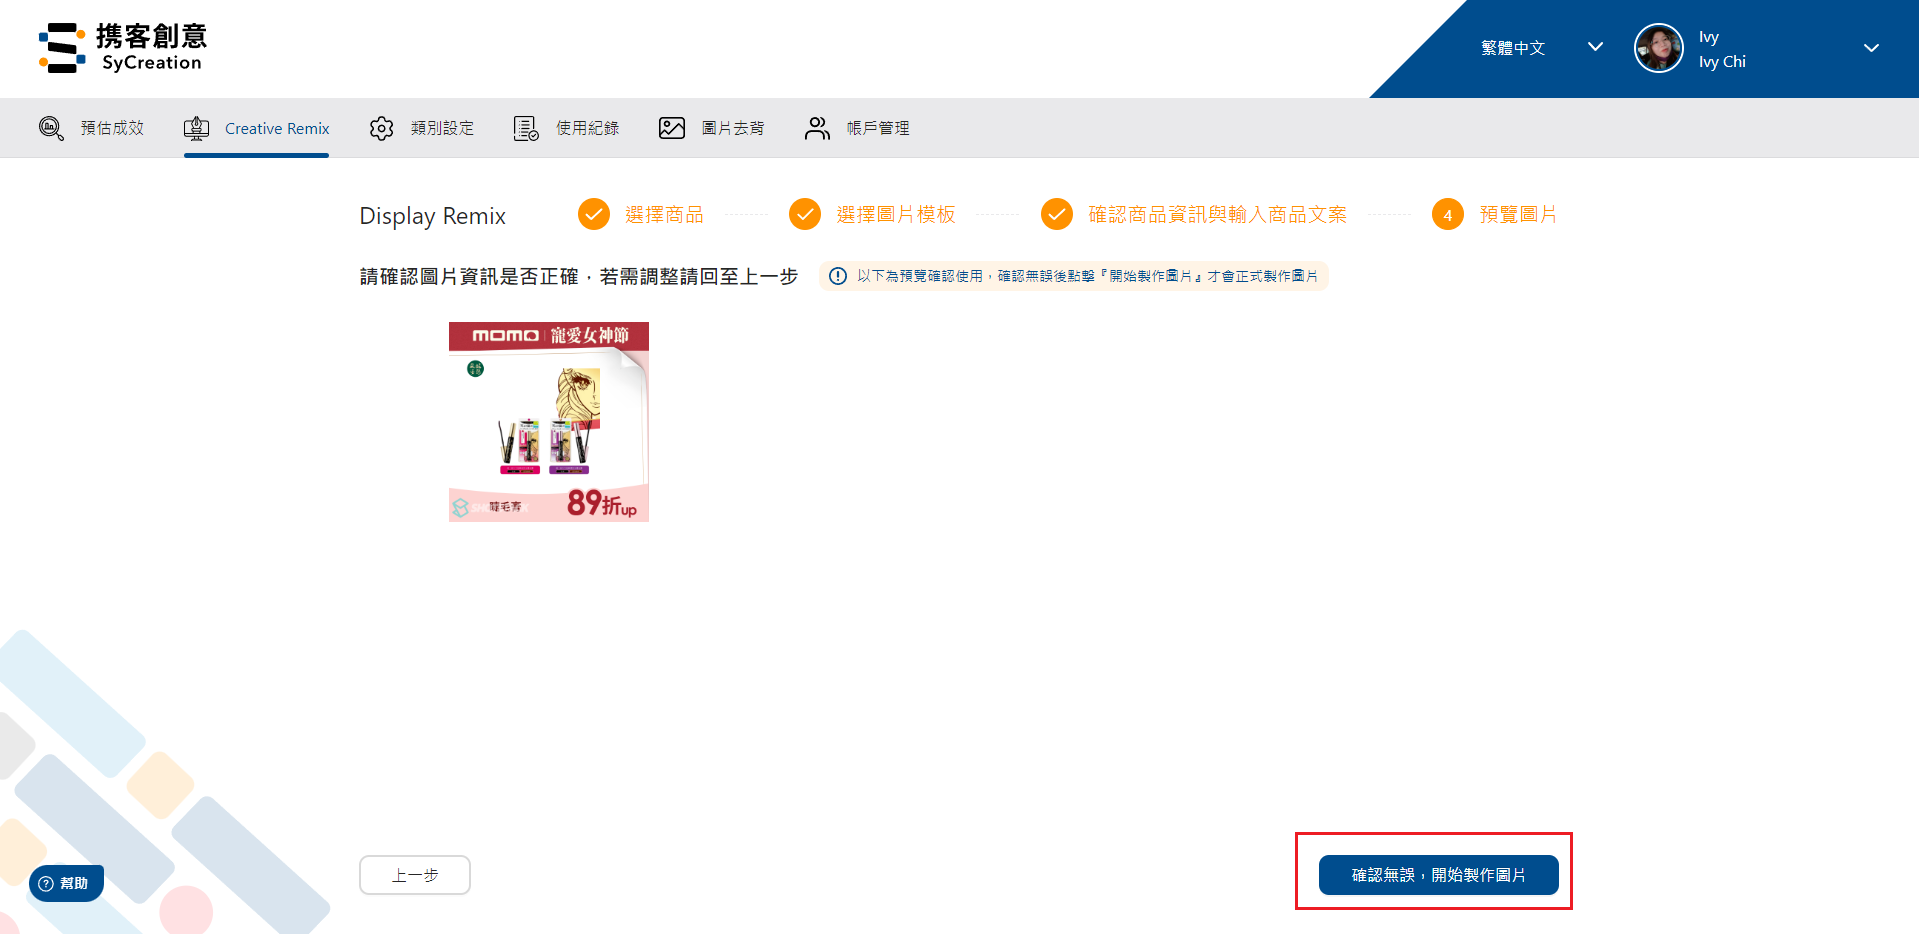Click the 選擇圖片模板 step label
Viewport: 1919px width, 934px height.
(x=896, y=214)
